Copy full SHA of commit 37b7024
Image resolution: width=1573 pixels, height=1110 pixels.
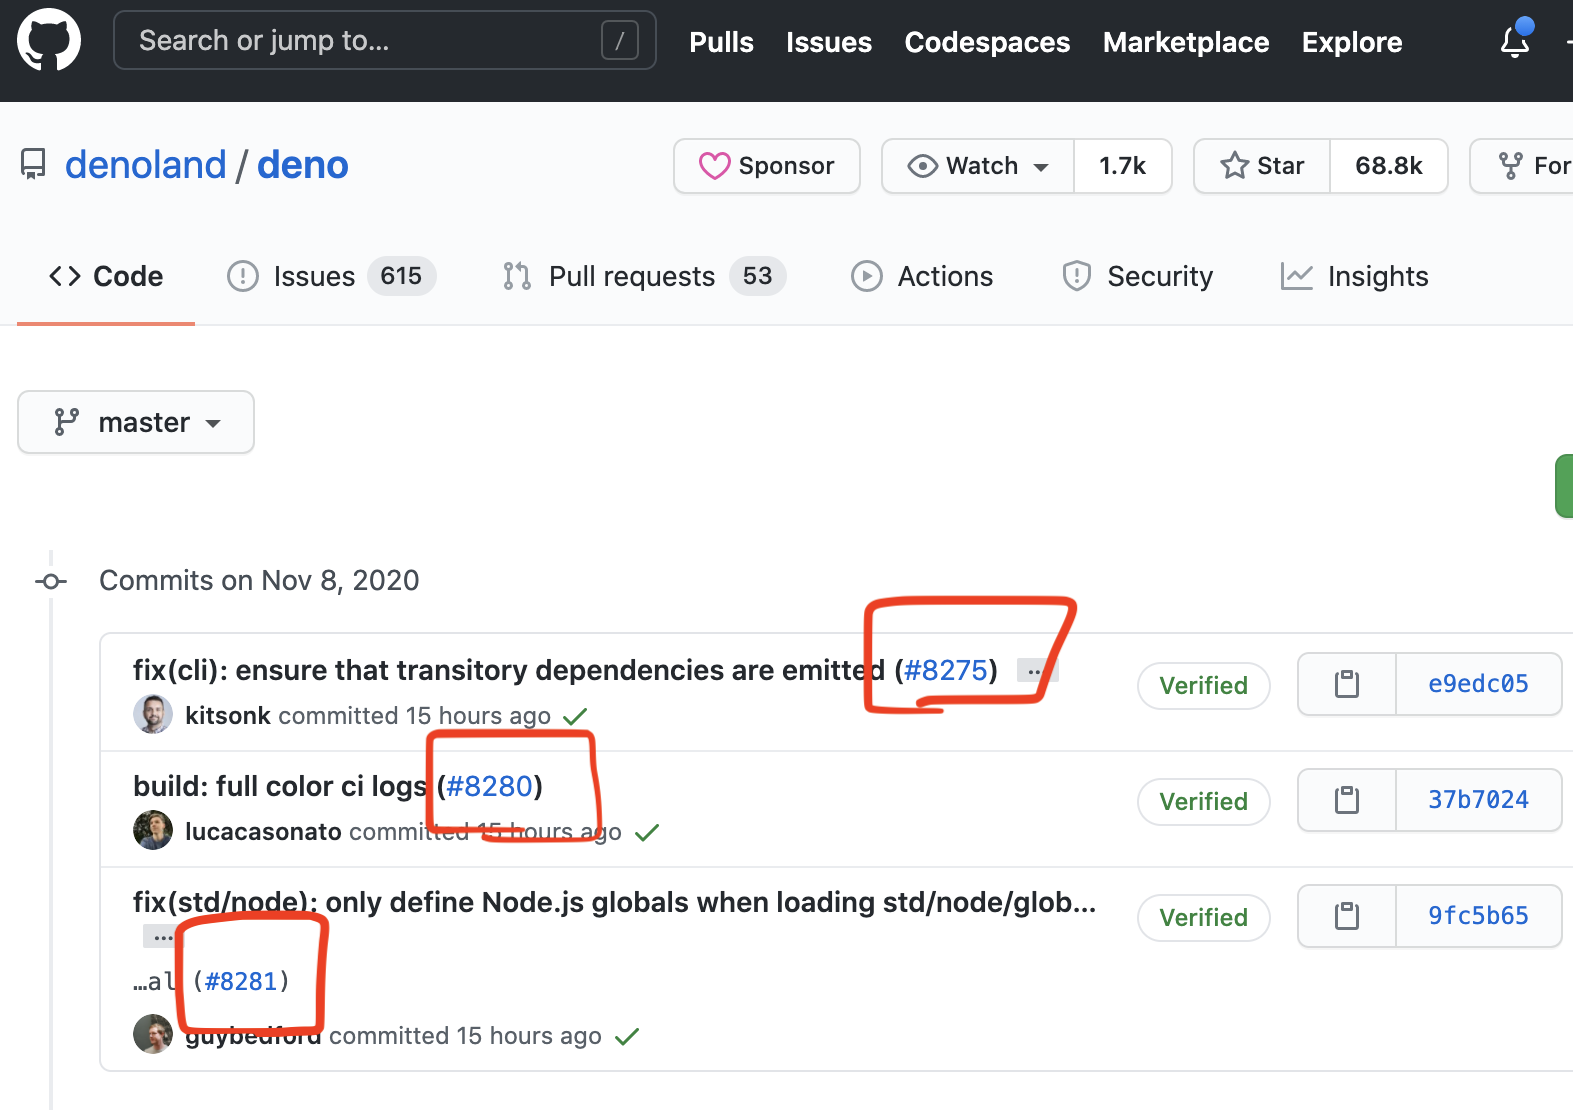pyautogui.click(x=1347, y=800)
